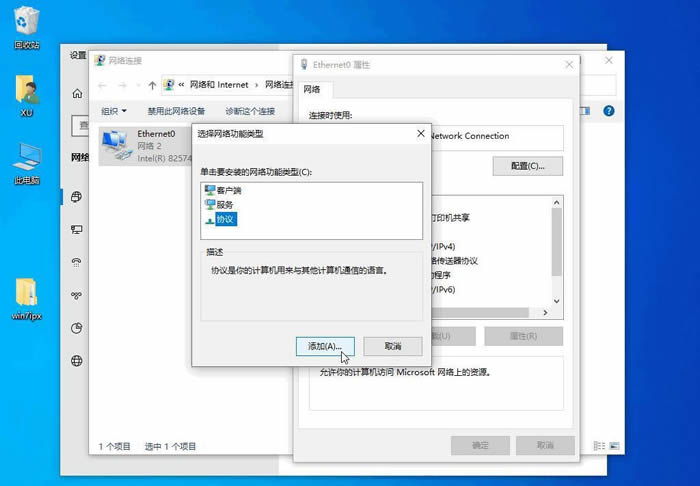Click the up arrow in Network Connections
This screenshot has height=486, width=700.
[x=152, y=85]
